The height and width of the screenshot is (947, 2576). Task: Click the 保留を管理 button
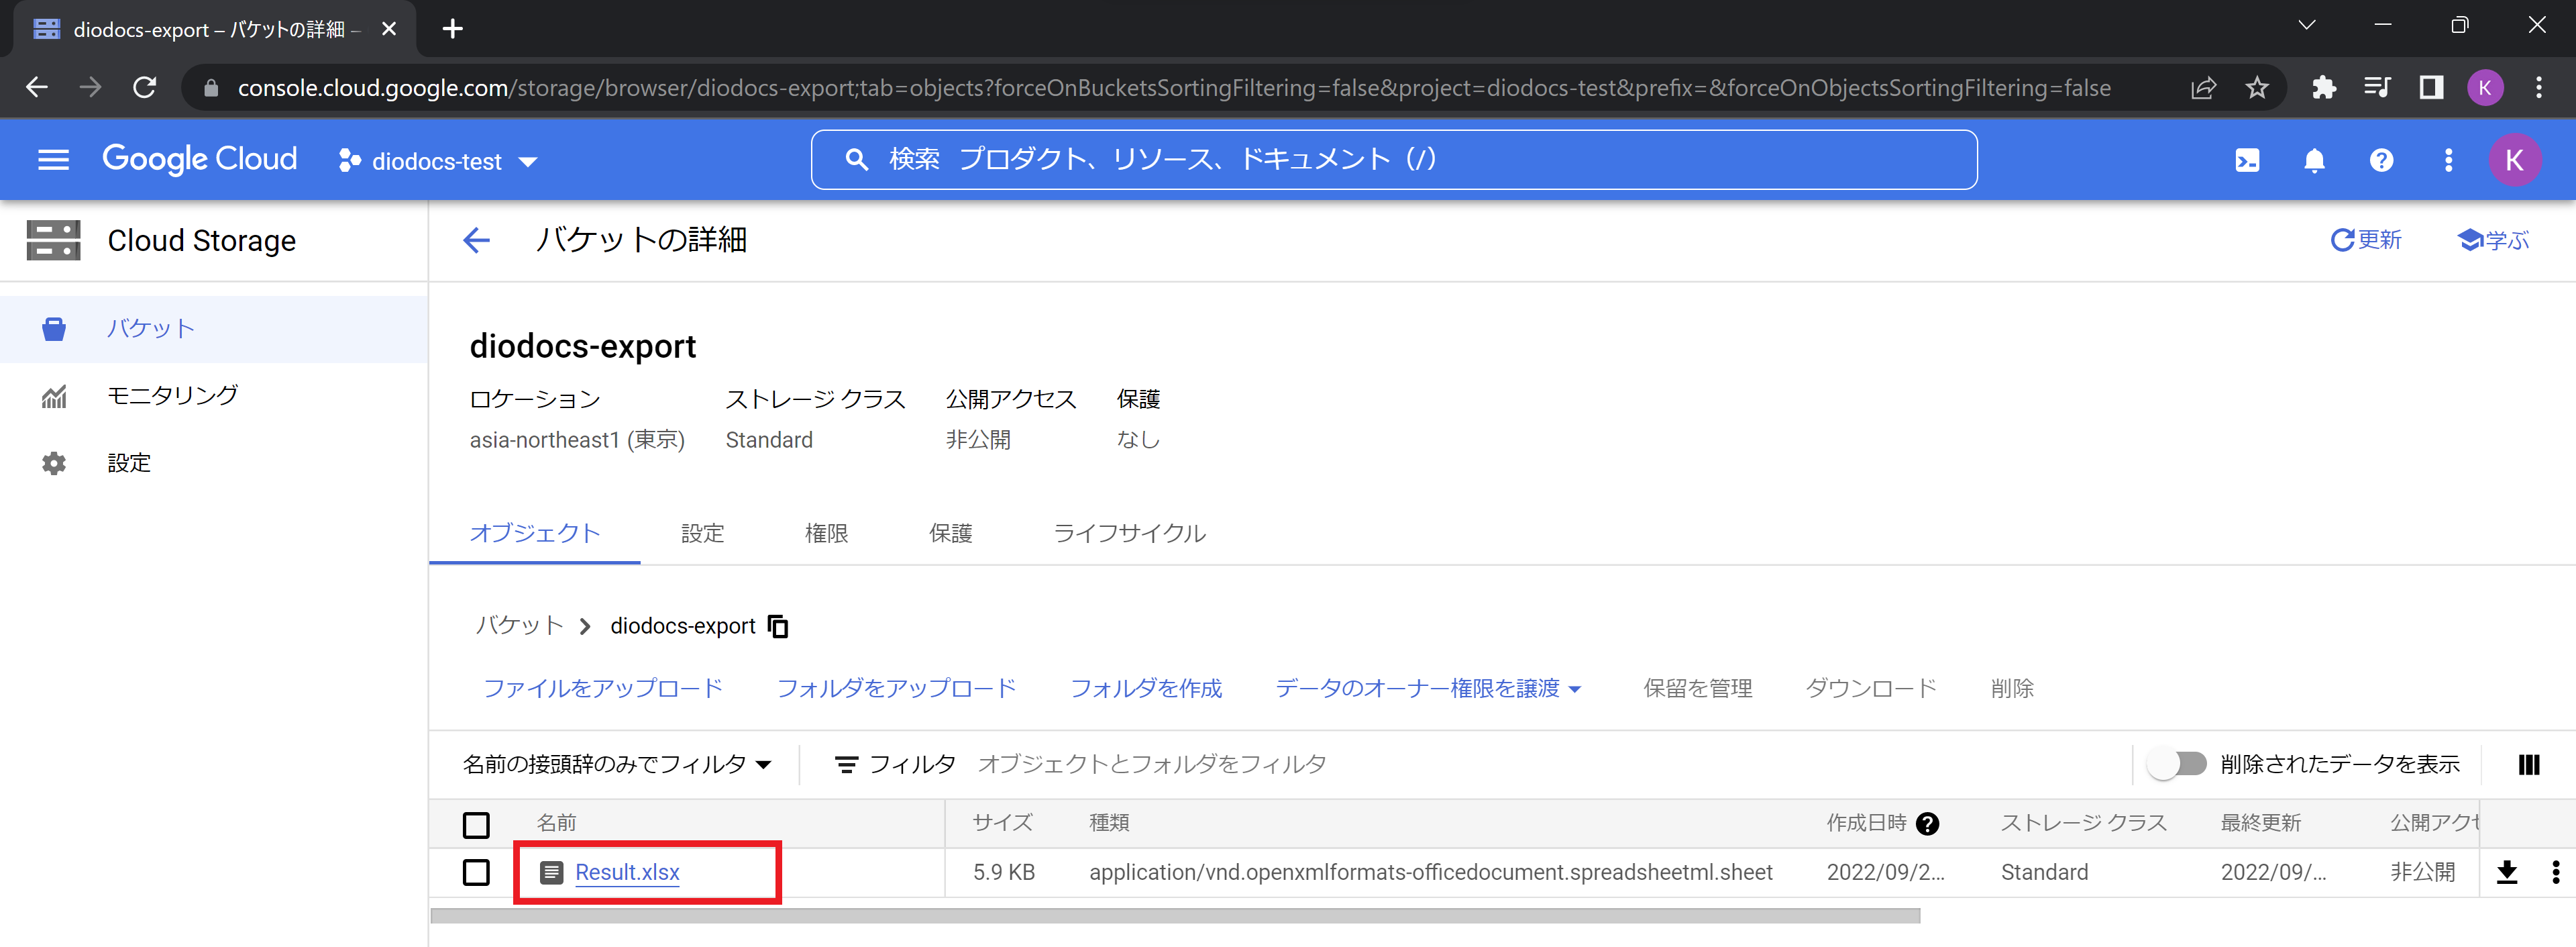pos(1697,689)
